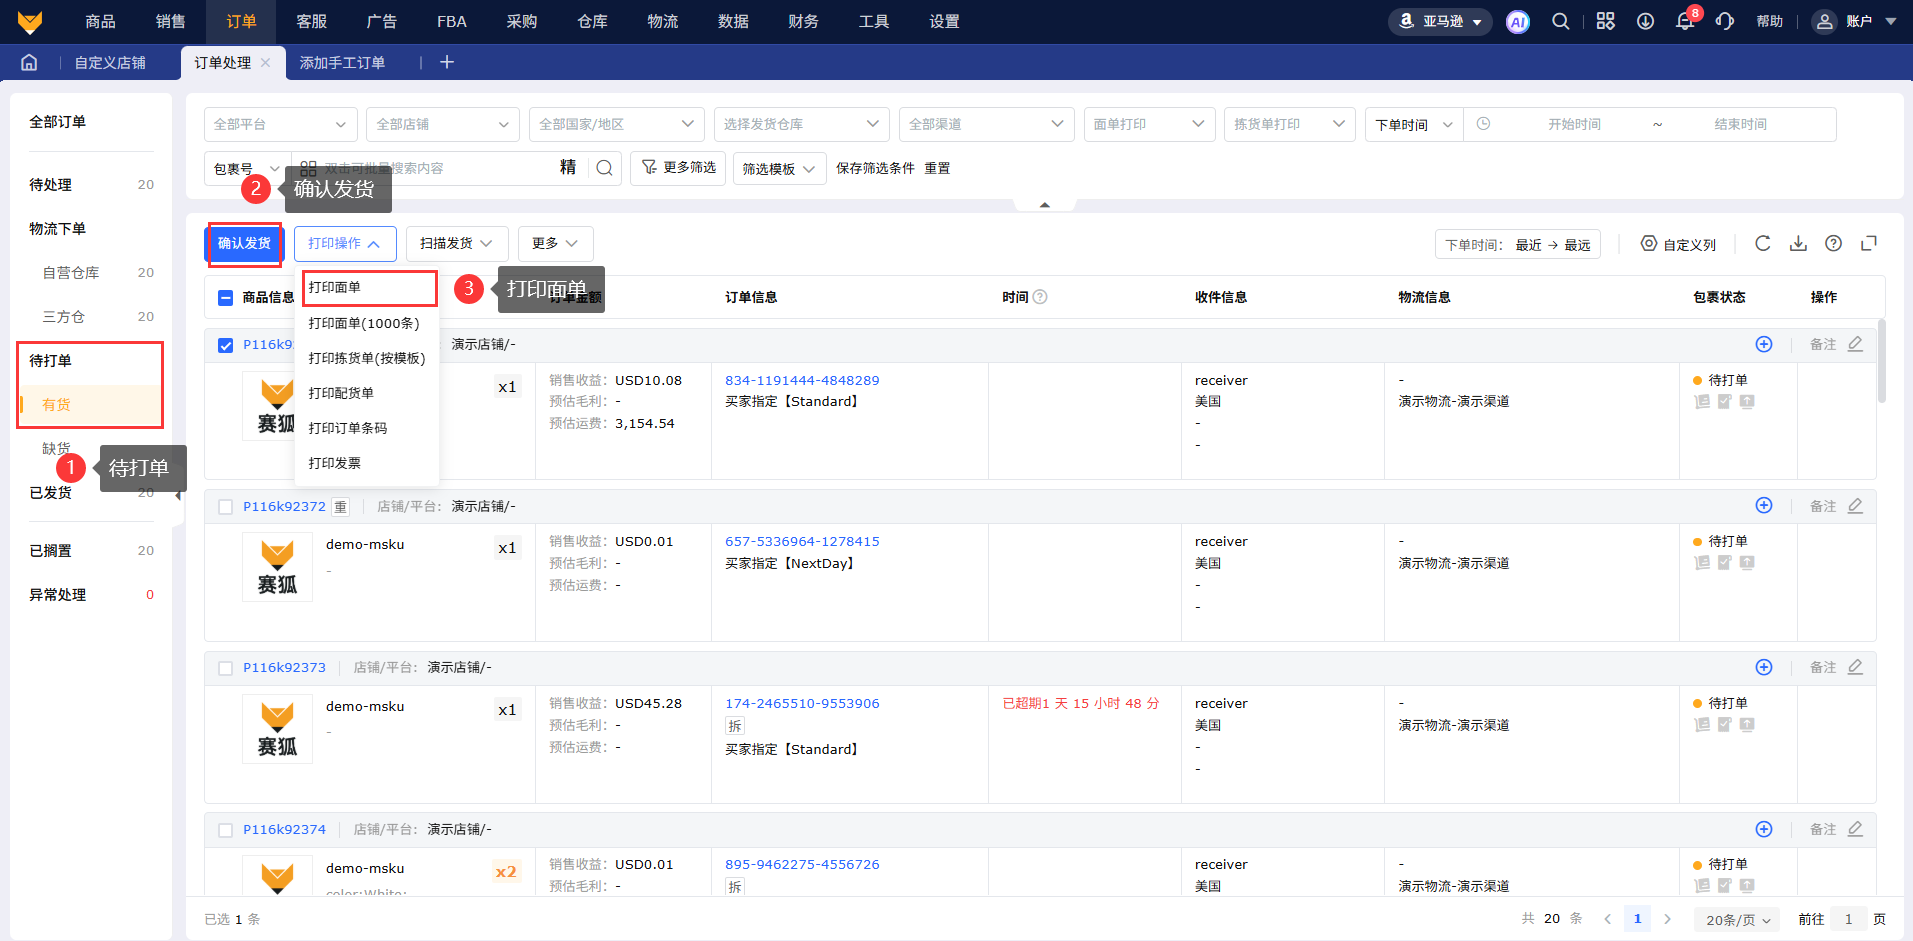Click the 确认发货 button
Image resolution: width=1913 pixels, height=941 pixels.
pyautogui.click(x=244, y=243)
